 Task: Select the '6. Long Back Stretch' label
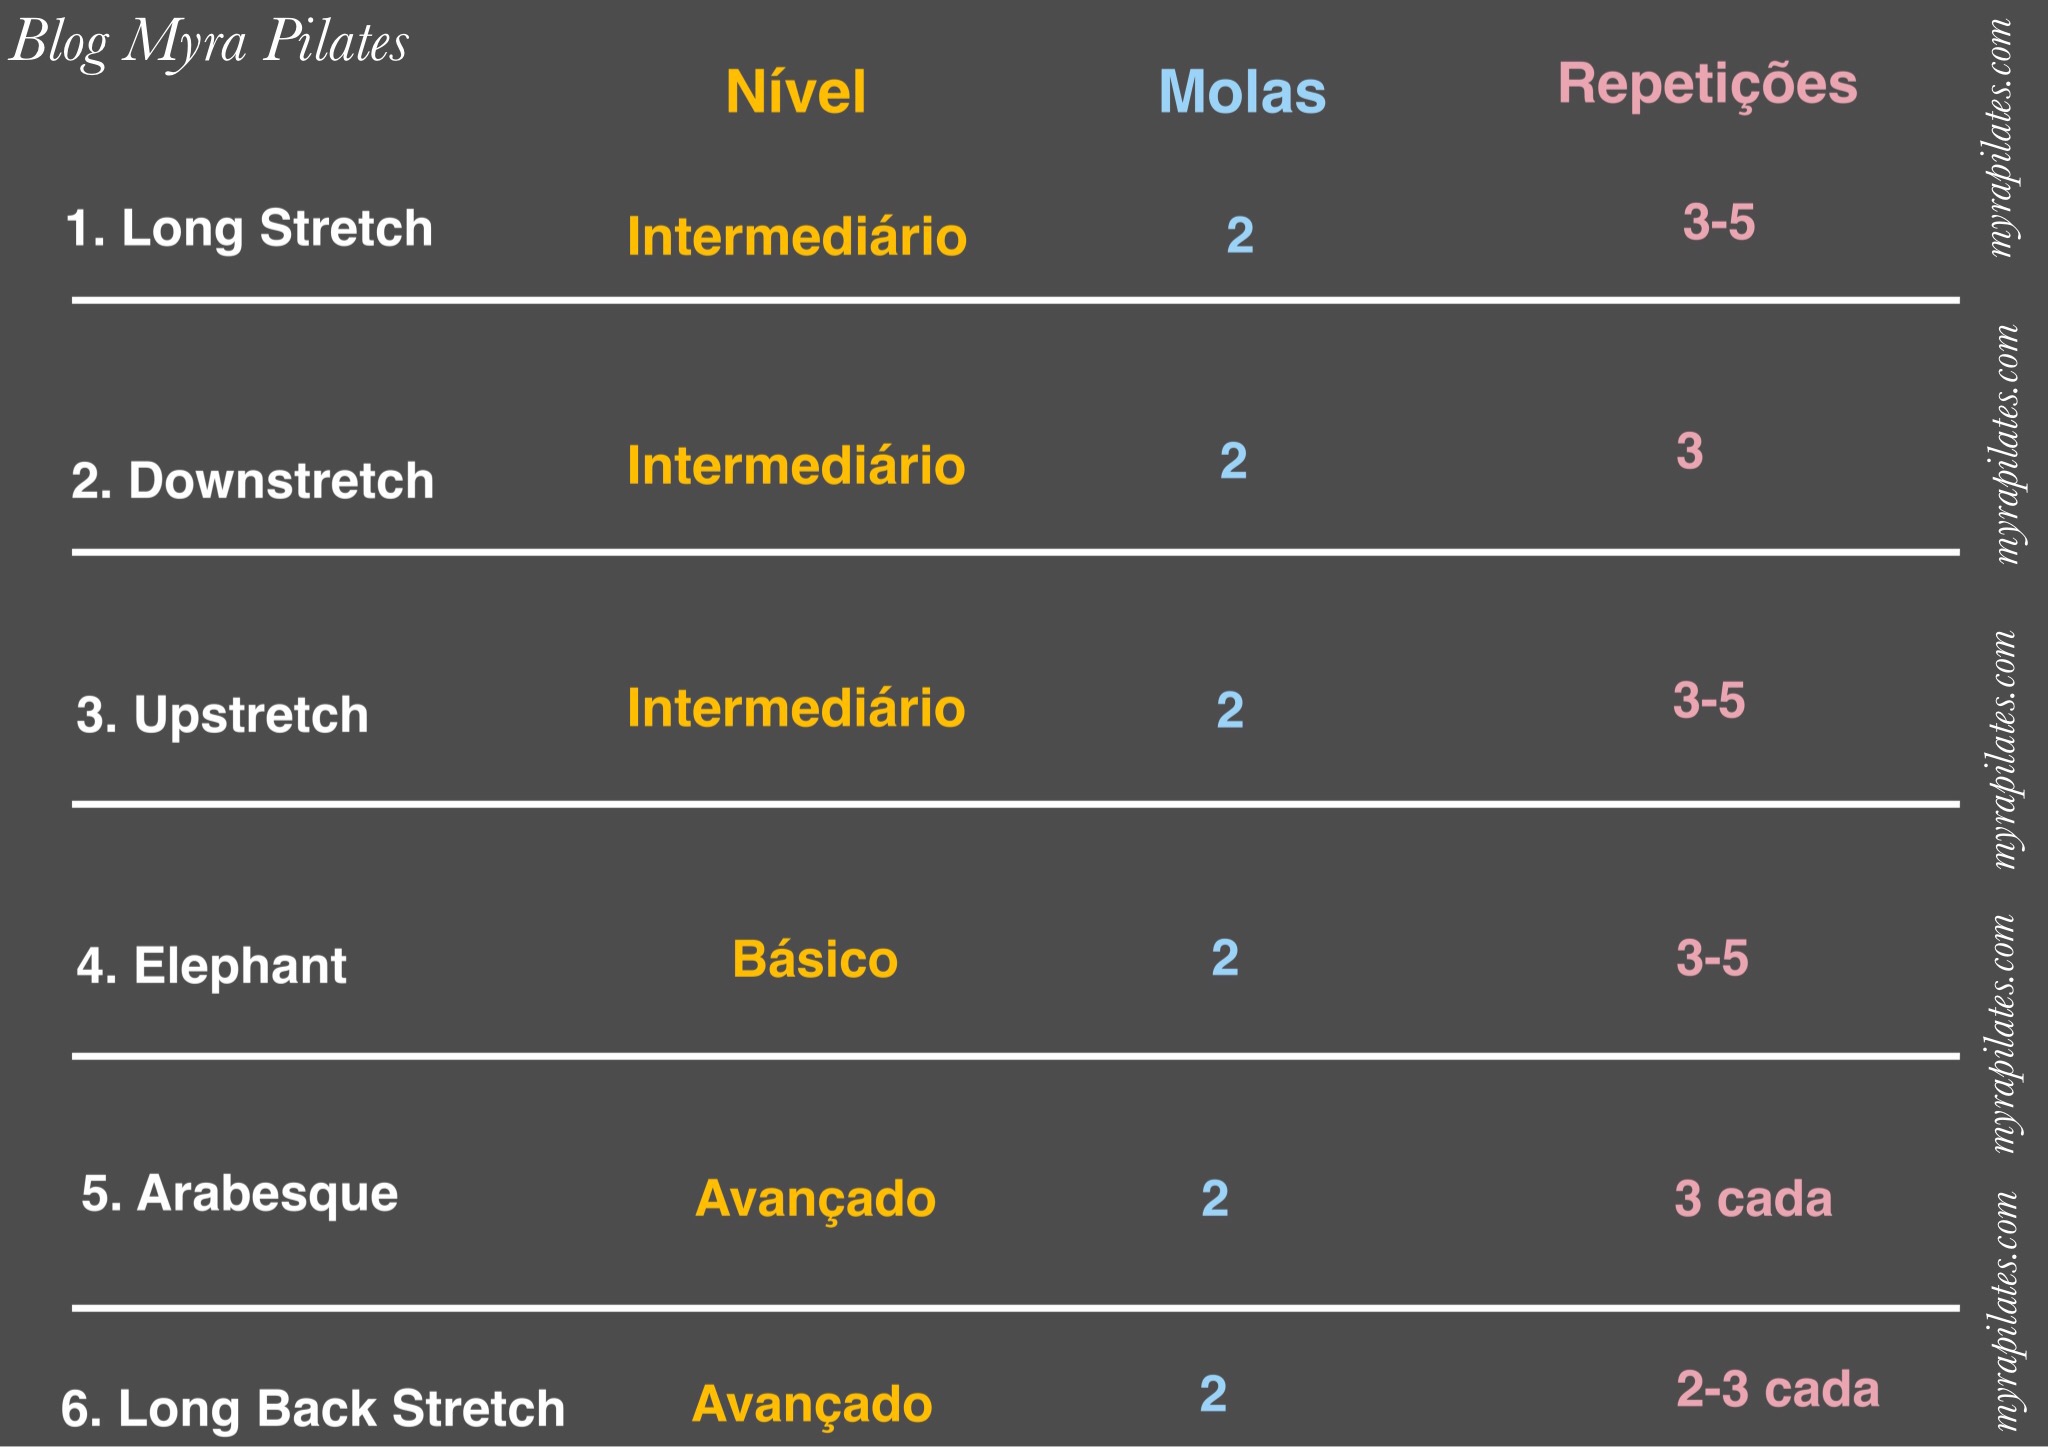click(313, 1409)
